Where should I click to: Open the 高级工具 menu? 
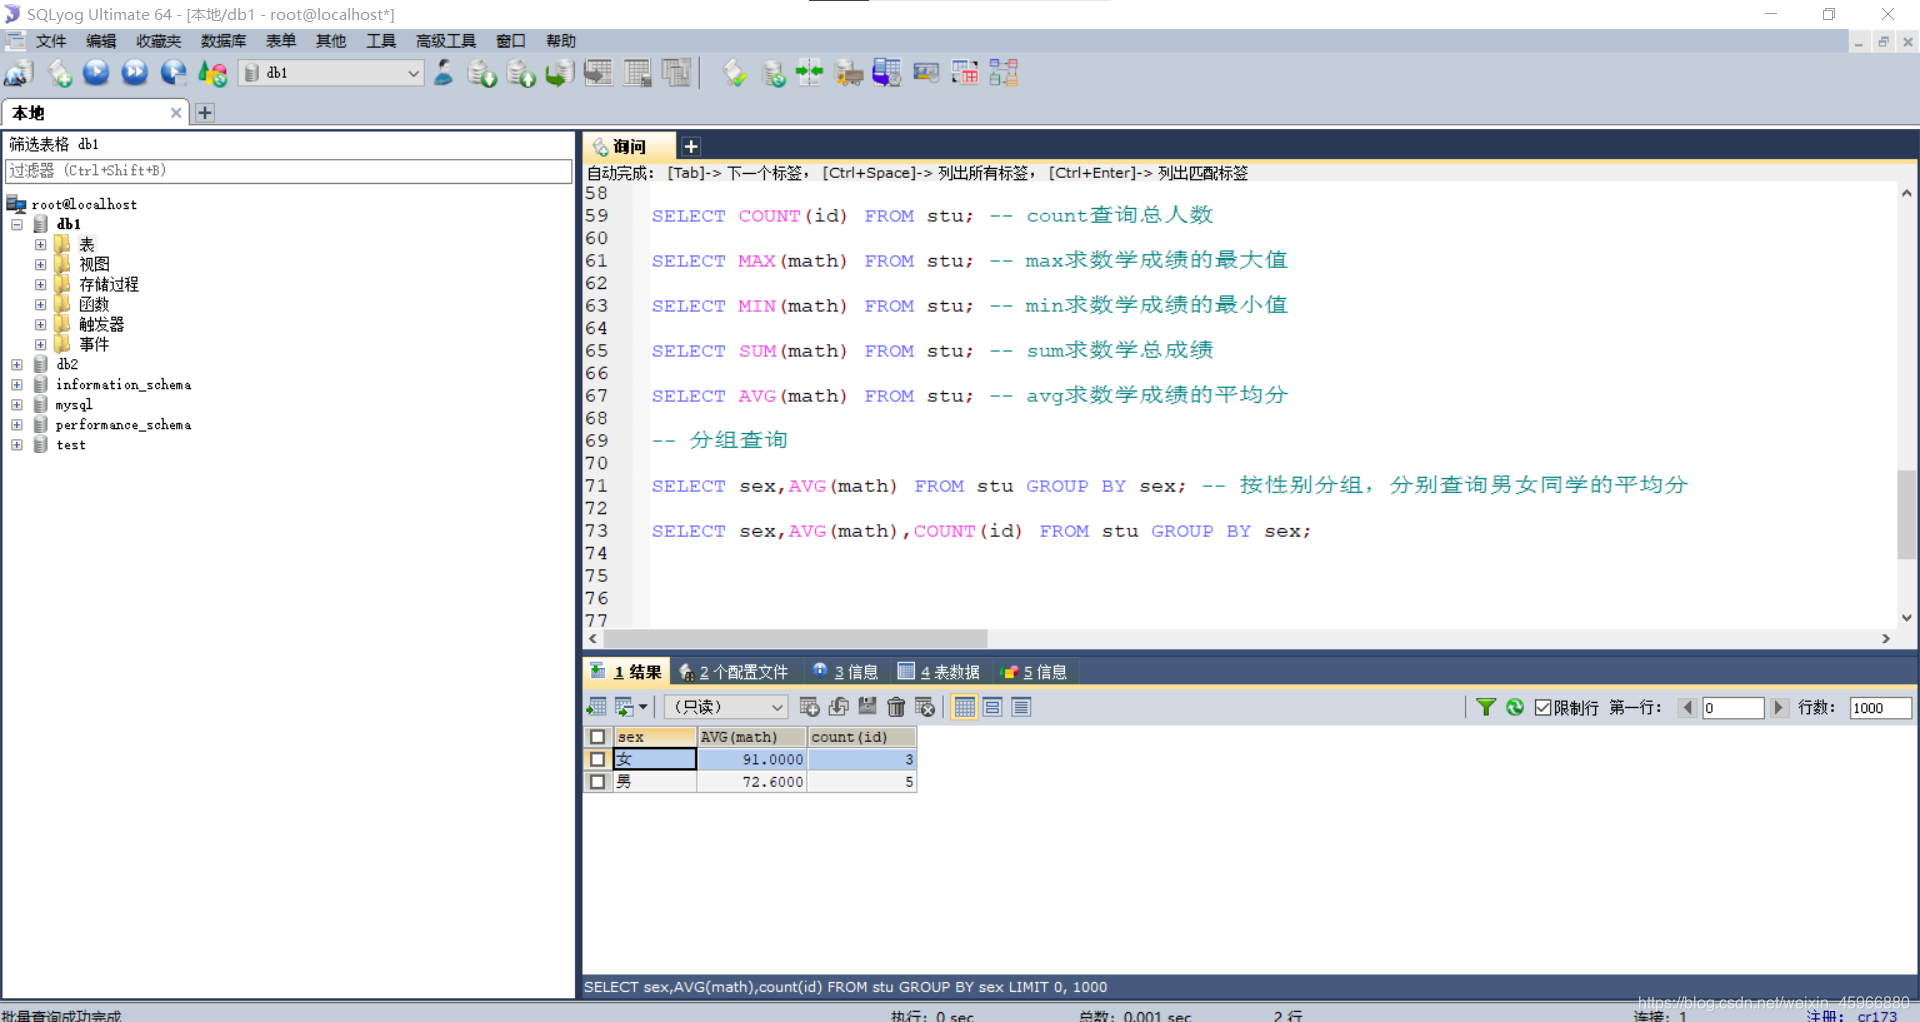(x=446, y=41)
